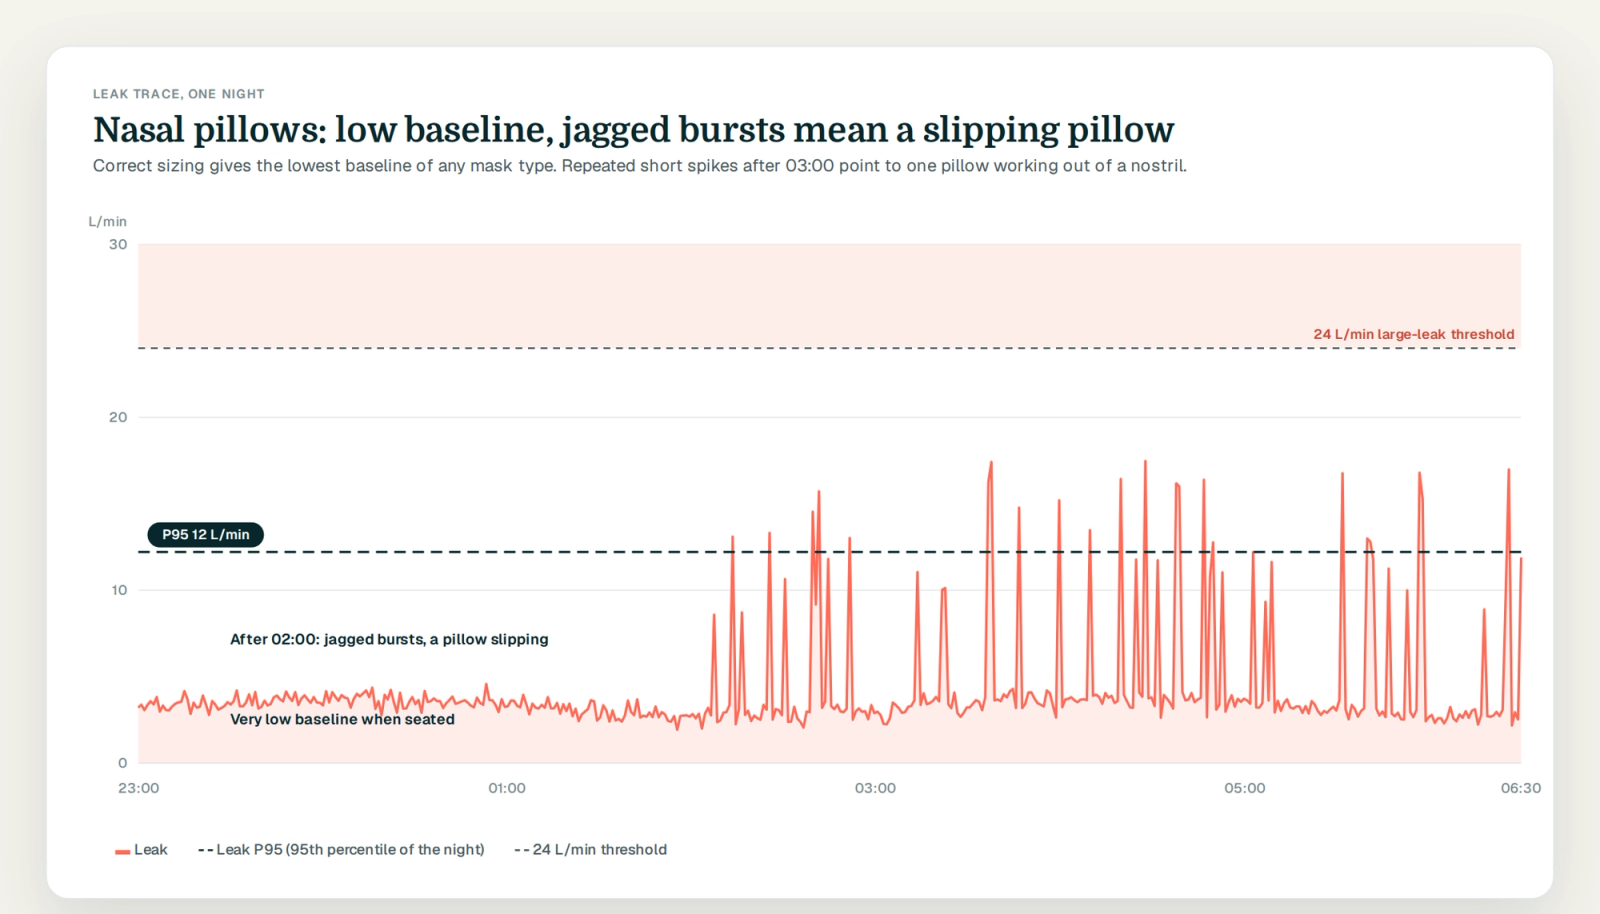Screen dimensions: 1600x914
Task: Select 'Leak P95 (95th percentile of the night)' legend item
Action: (341, 850)
